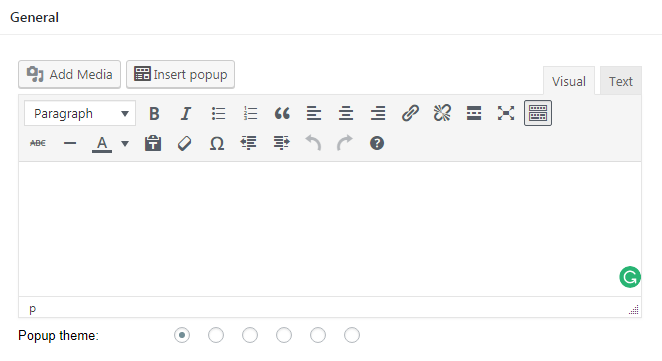
Task: Click the Insert popup button
Action: click(180, 74)
